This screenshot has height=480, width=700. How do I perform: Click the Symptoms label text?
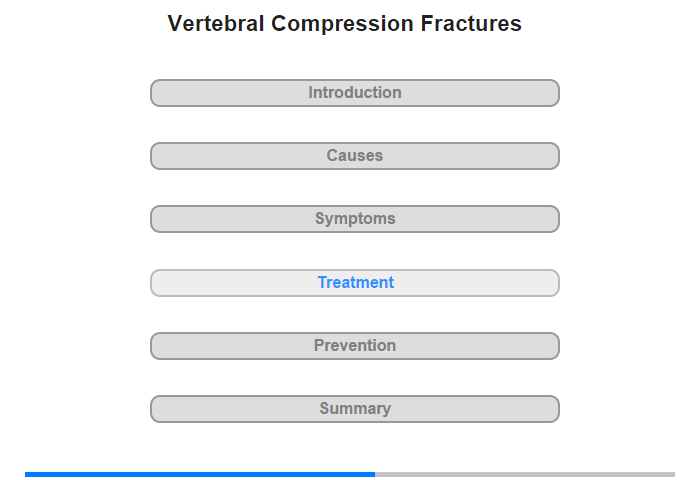[355, 218]
